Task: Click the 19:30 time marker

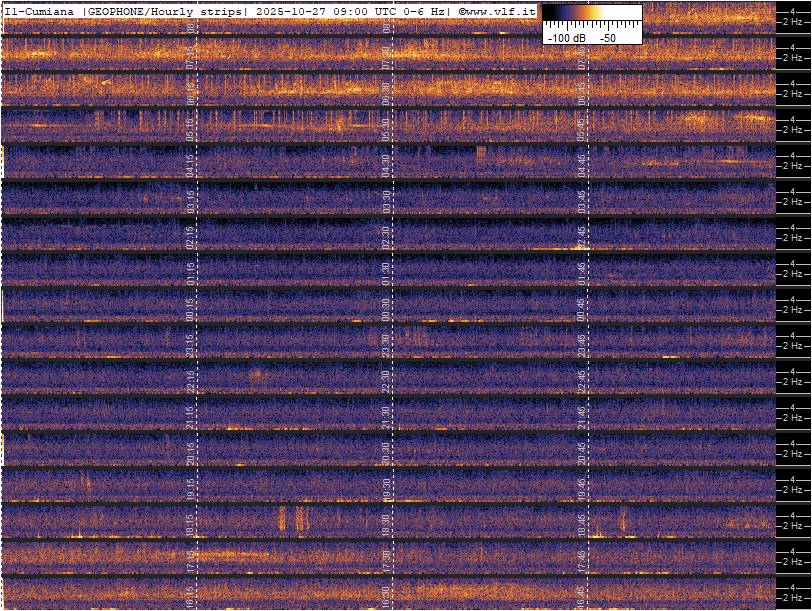Action: (x=386, y=489)
